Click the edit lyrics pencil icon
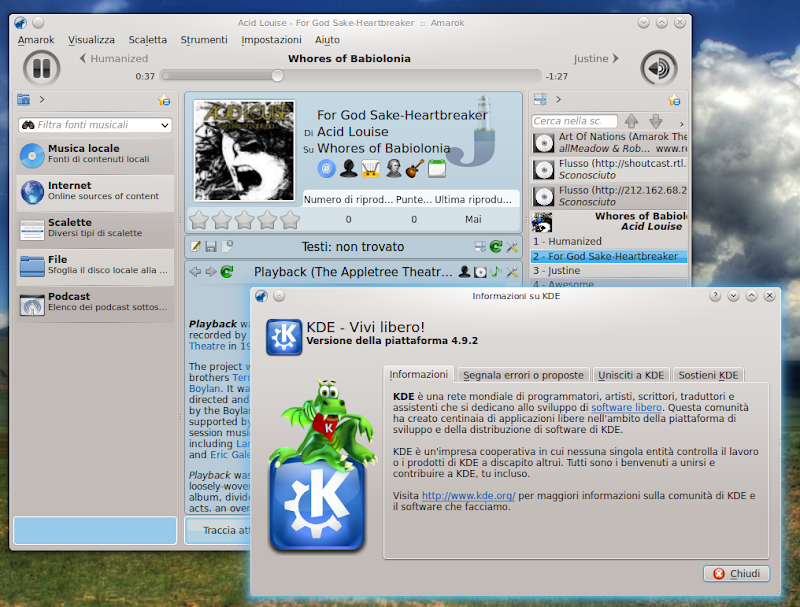800x607 pixels. tap(195, 247)
